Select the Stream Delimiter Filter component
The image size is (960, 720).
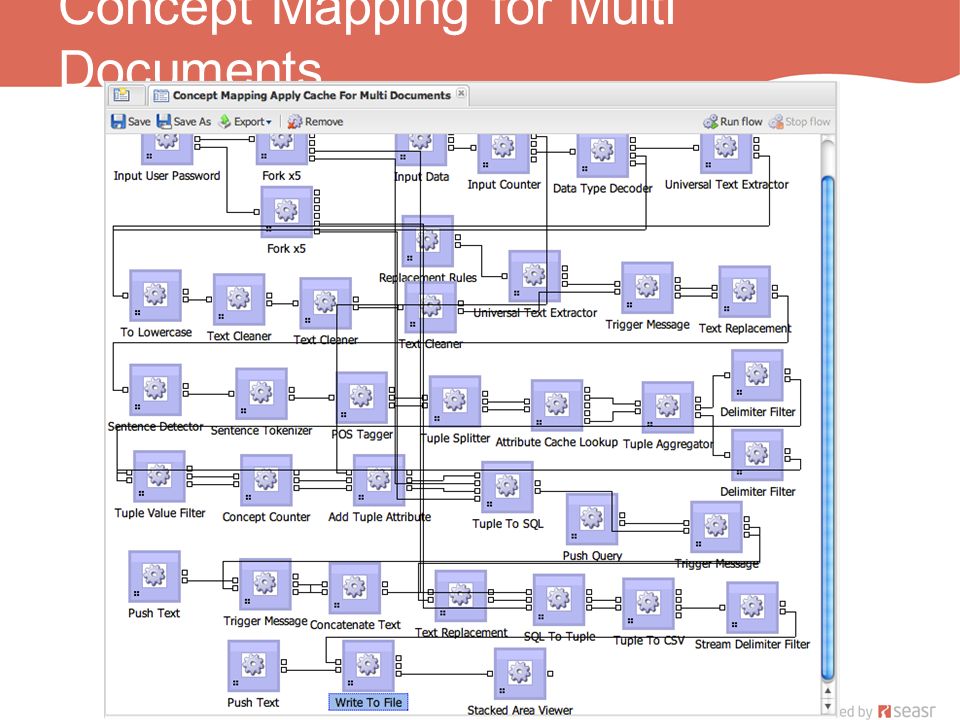point(752,607)
